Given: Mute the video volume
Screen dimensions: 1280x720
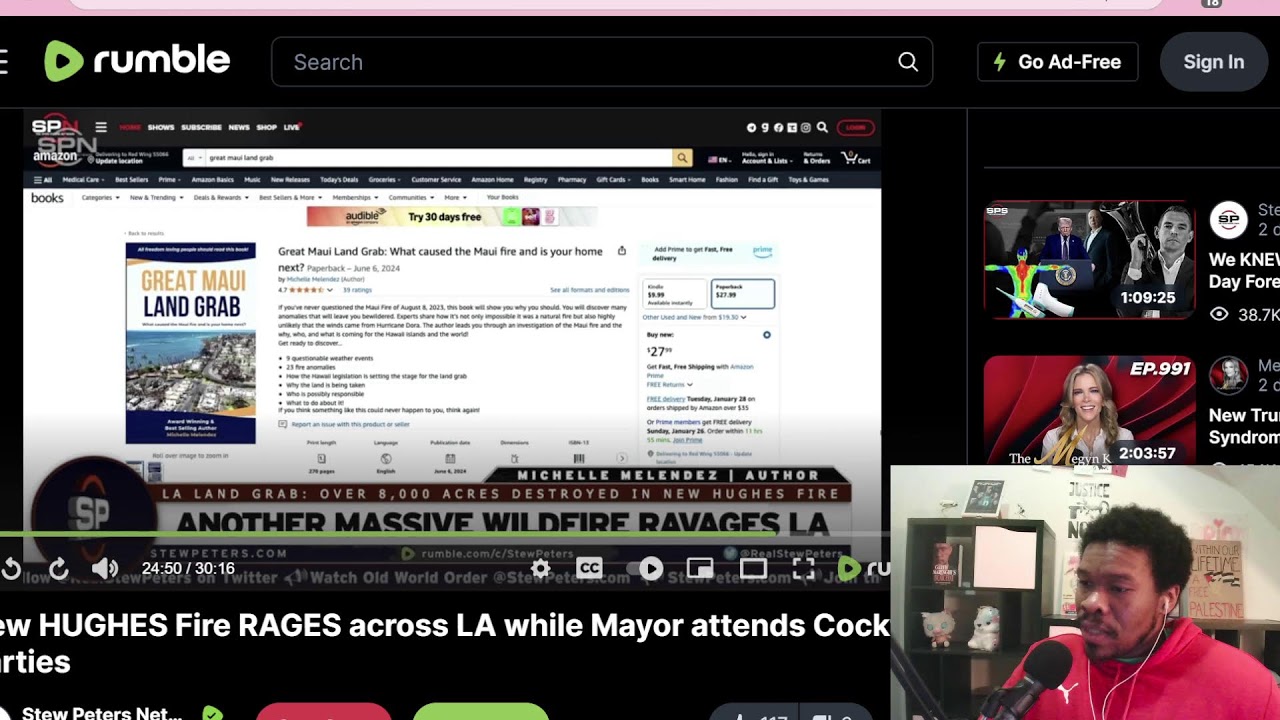Looking at the screenshot, I should pos(105,569).
